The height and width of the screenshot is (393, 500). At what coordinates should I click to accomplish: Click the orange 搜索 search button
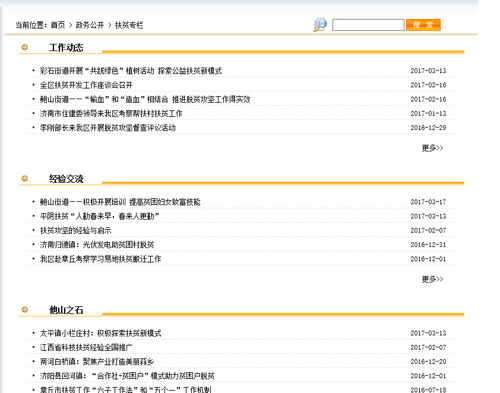423,25
